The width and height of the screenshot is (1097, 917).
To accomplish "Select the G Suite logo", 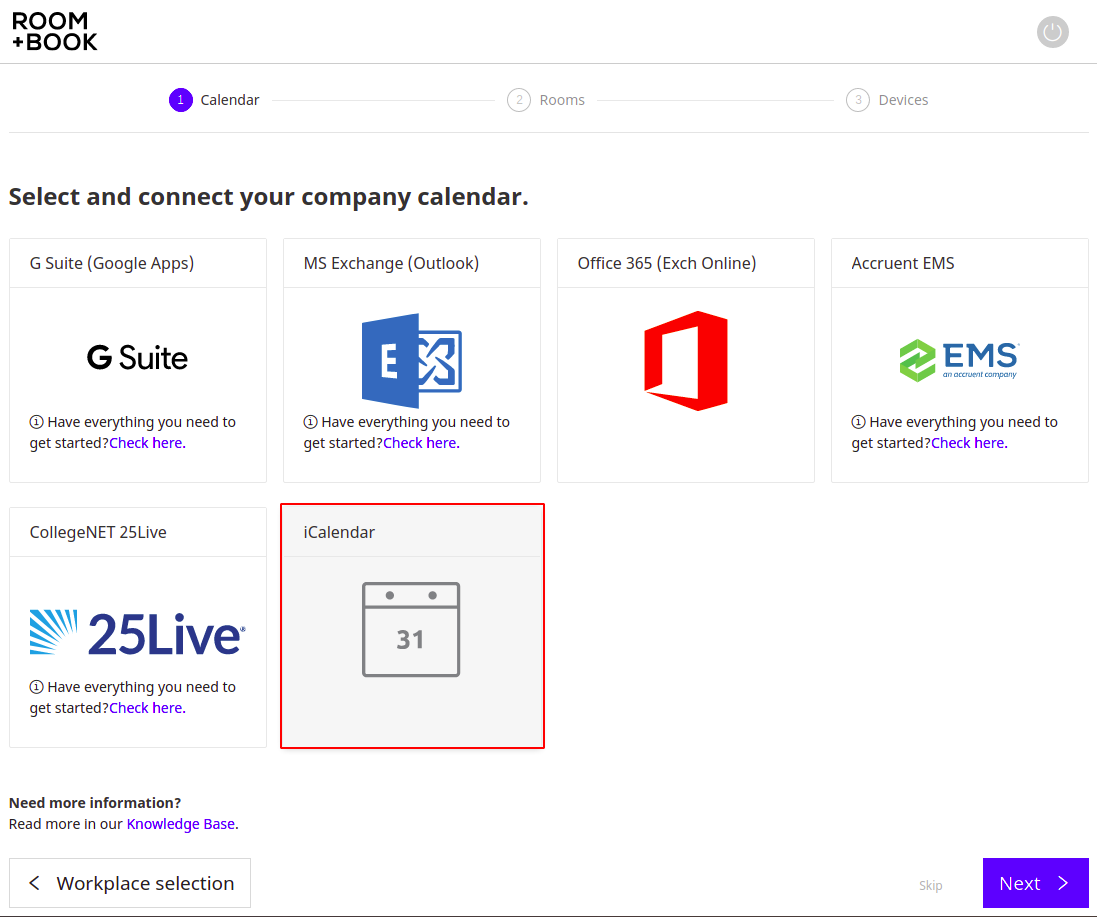I will [138, 357].
